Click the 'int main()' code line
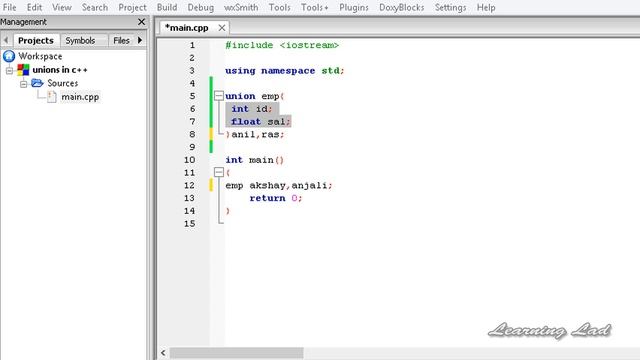Viewport: 640px width, 360px height. [x=254, y=160]
